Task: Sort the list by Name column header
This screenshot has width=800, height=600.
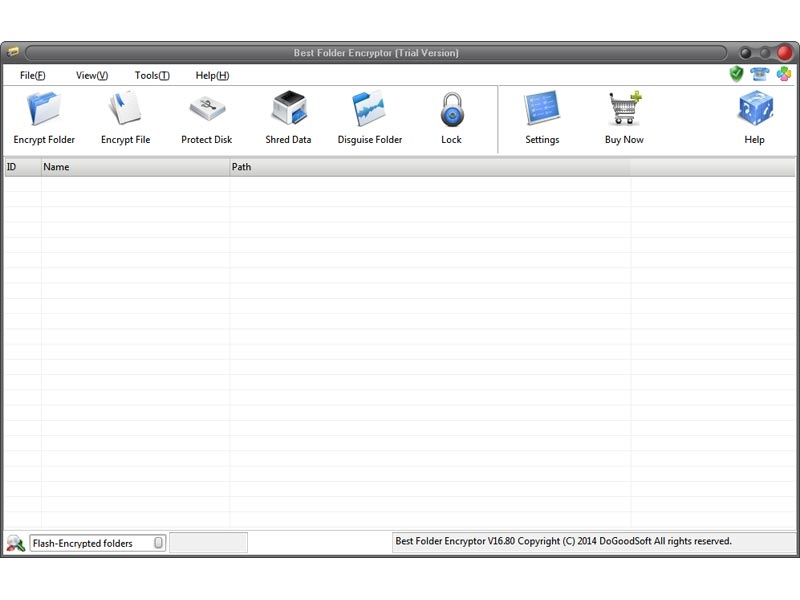Action: point(135,167)
